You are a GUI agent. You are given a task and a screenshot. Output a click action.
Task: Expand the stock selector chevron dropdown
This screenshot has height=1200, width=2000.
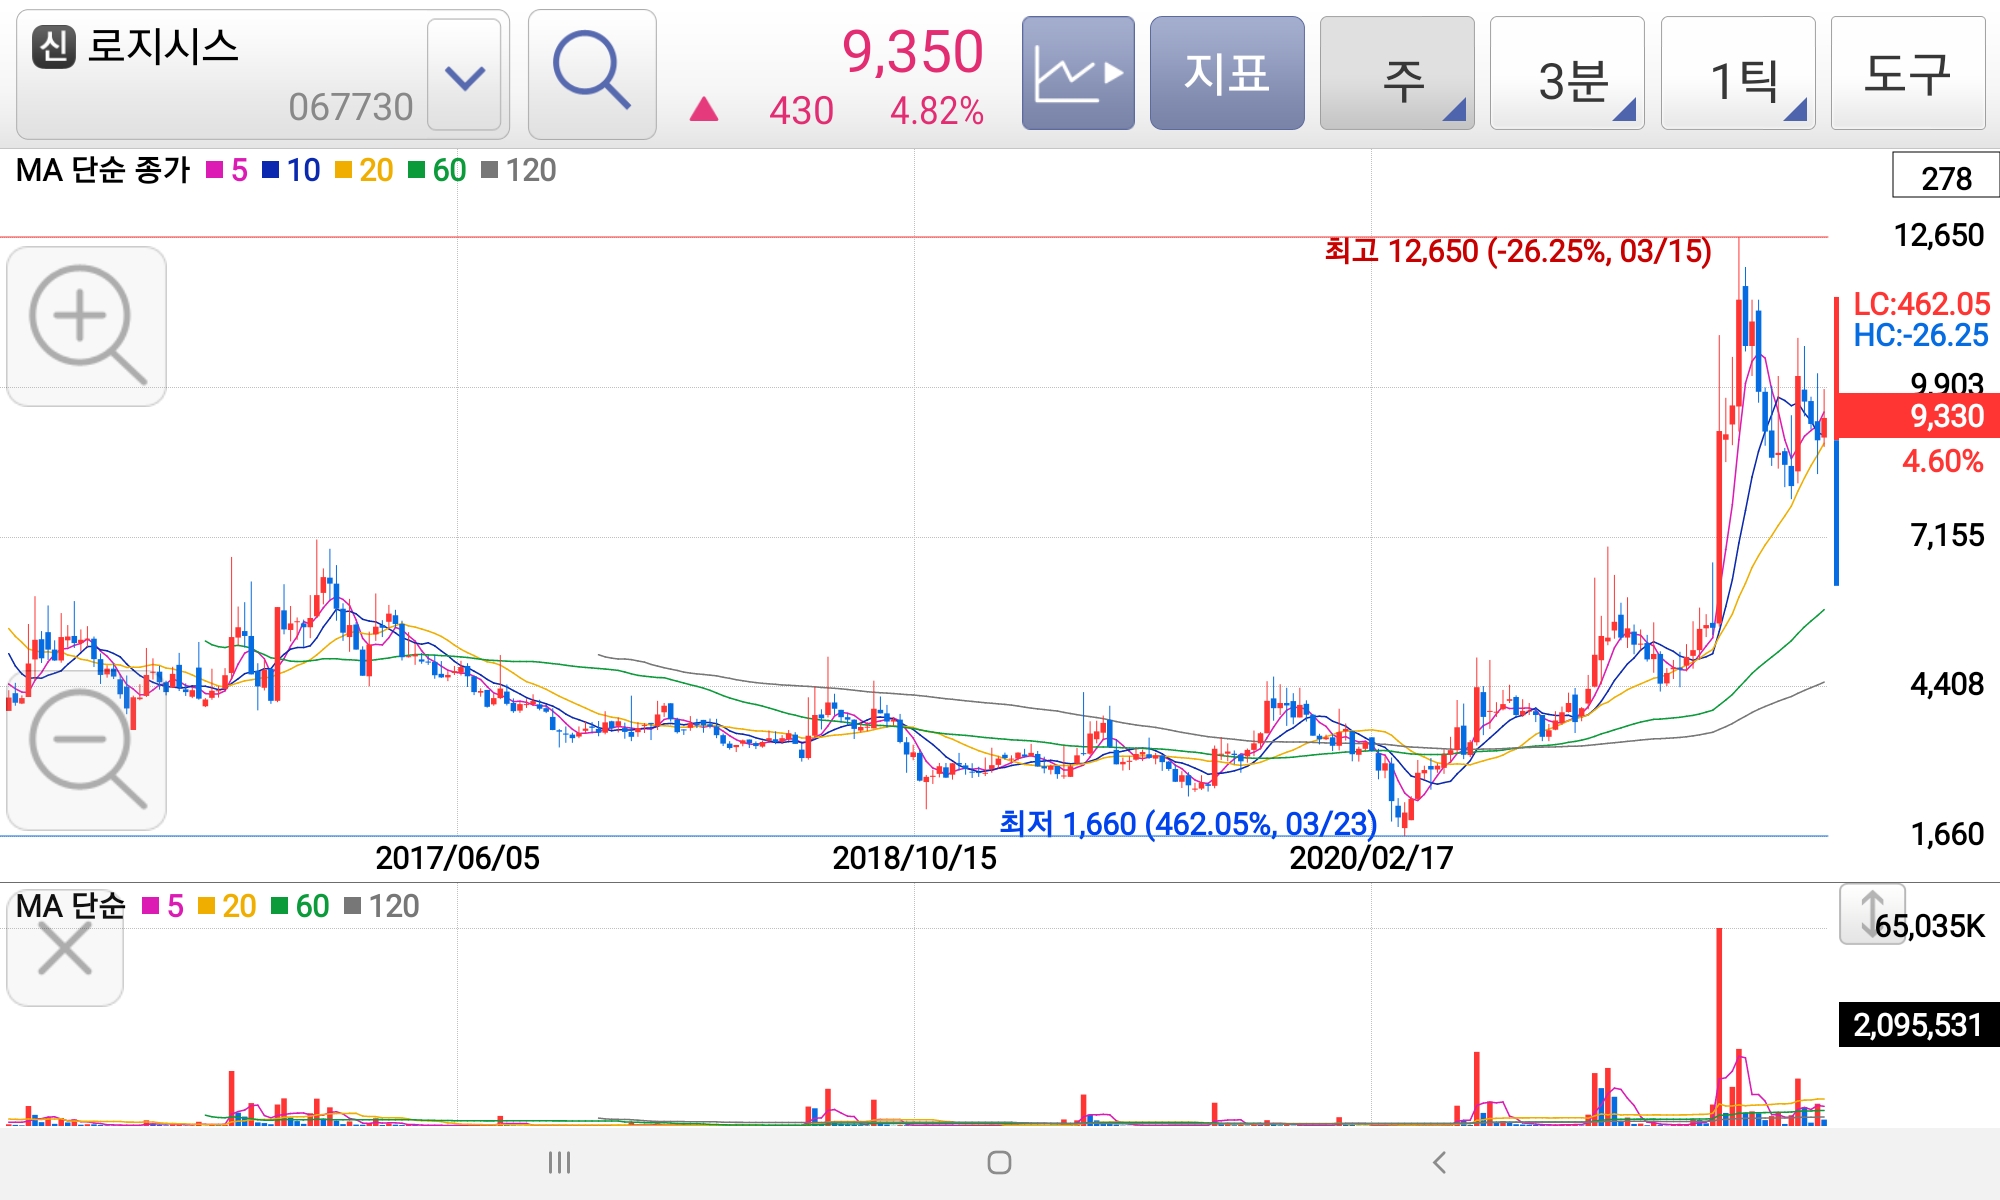(x=464, y=75)
